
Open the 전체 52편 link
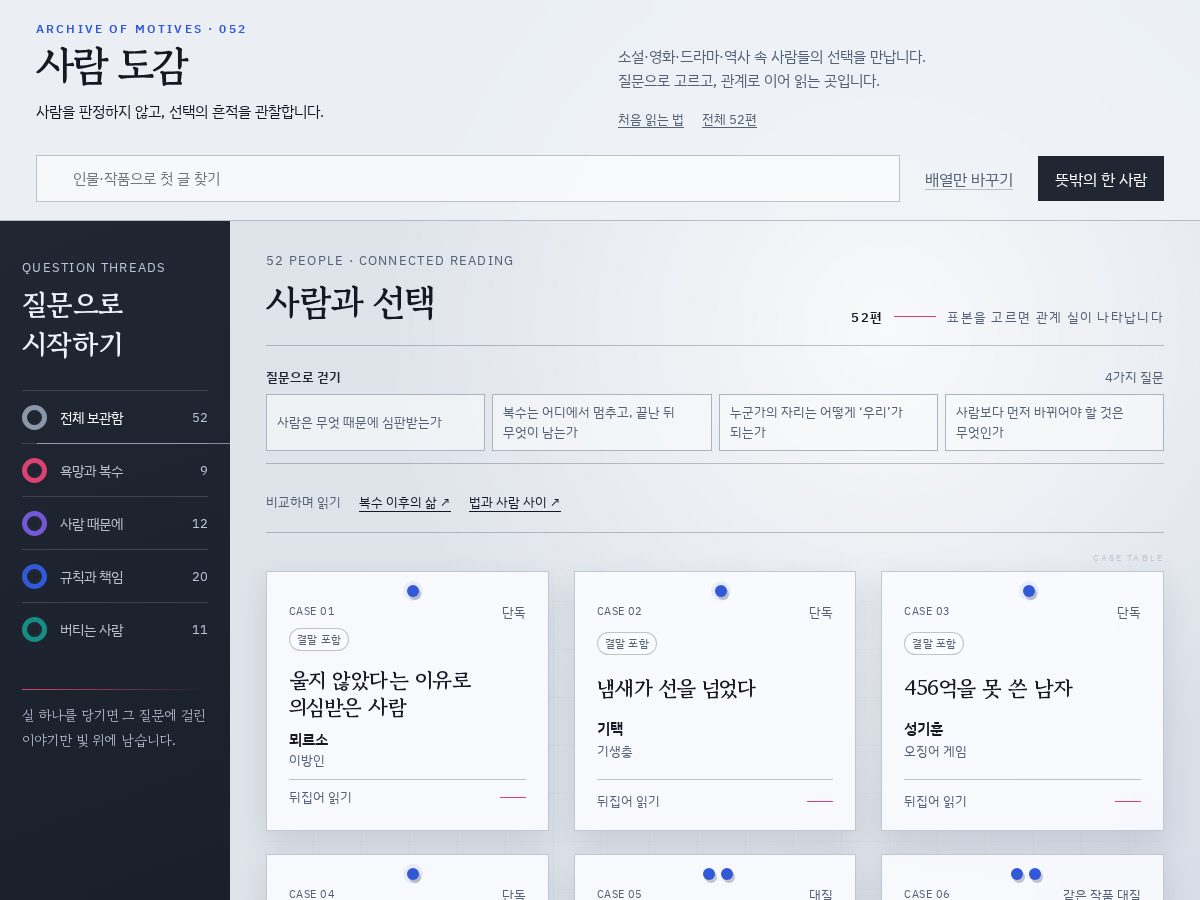coord(729,120)
